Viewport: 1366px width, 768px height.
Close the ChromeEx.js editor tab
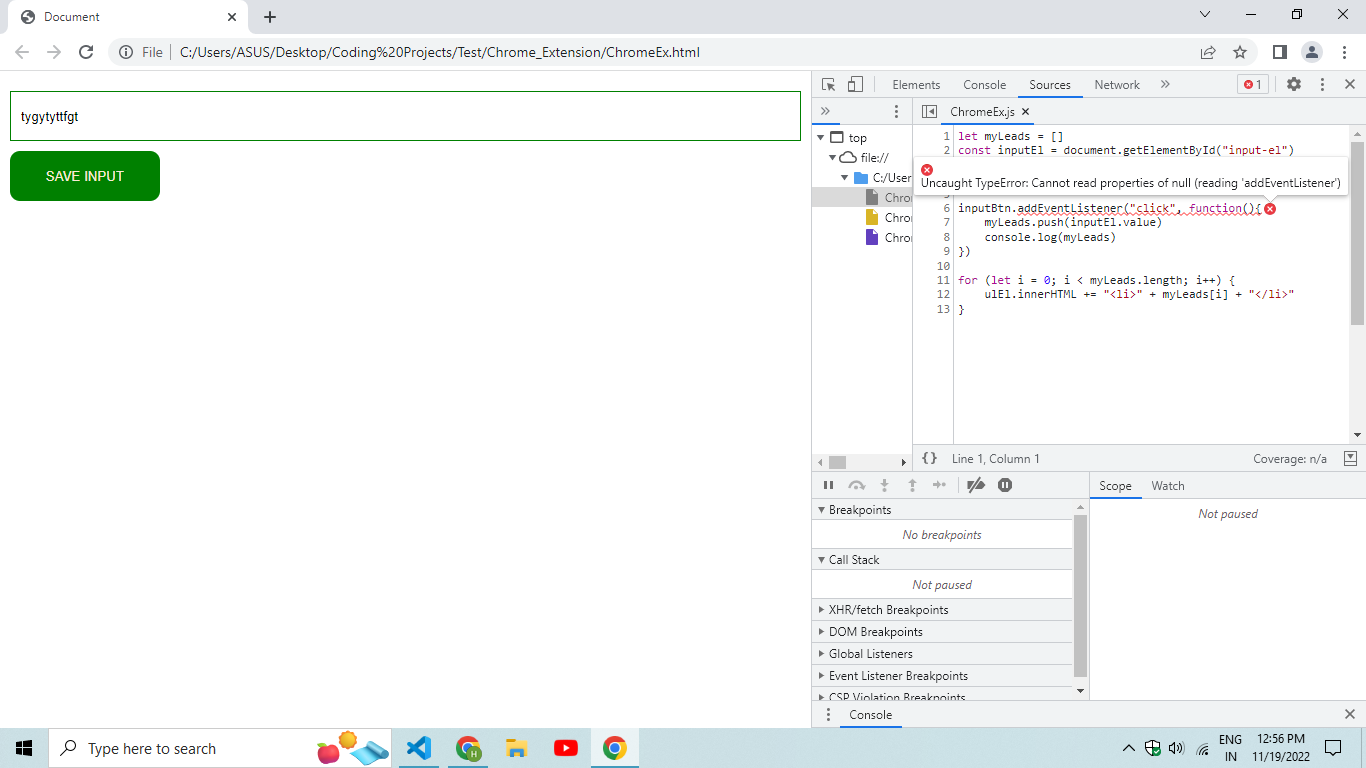coord(1025,112)
